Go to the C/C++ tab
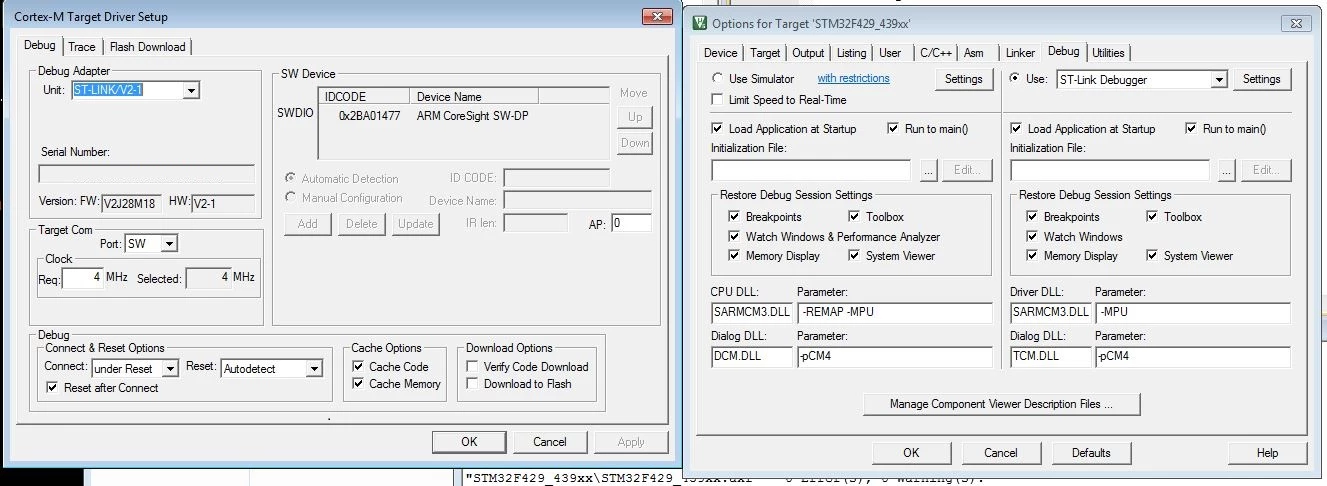 [x=936, y=53]
